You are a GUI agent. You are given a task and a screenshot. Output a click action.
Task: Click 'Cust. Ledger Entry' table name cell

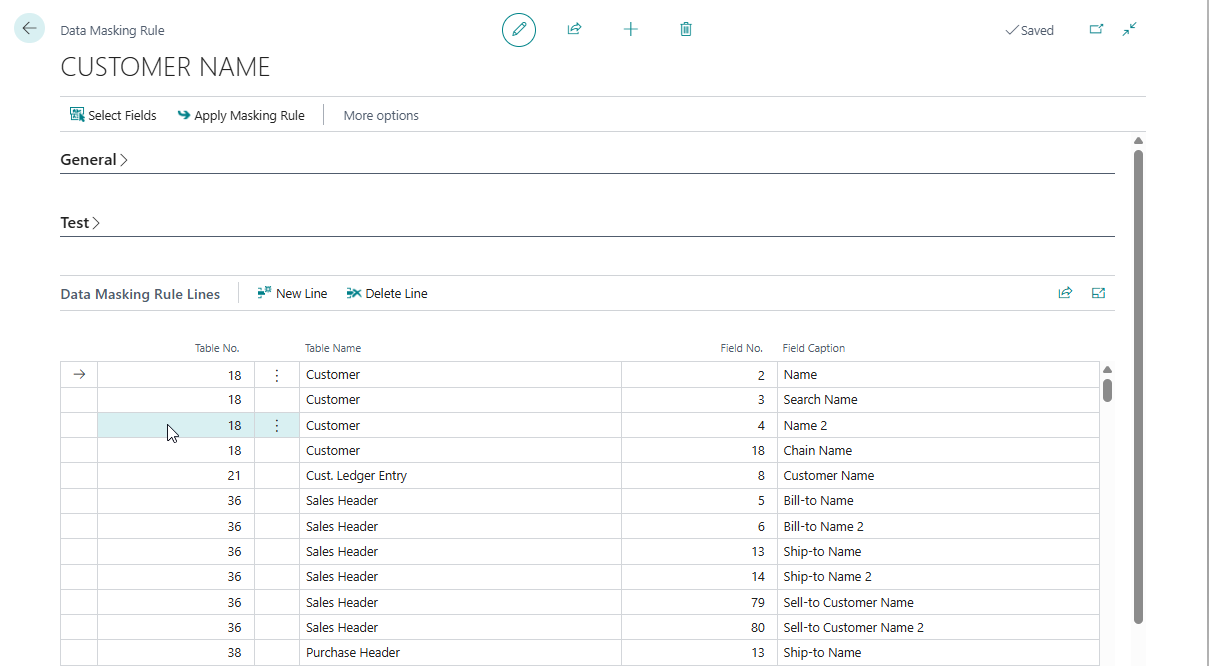(460, 475)
